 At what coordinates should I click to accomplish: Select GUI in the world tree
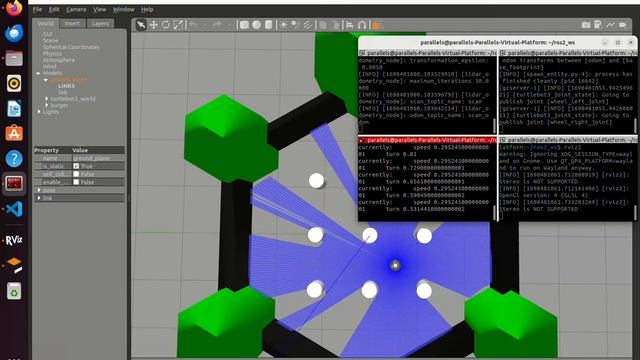(48, 34)
